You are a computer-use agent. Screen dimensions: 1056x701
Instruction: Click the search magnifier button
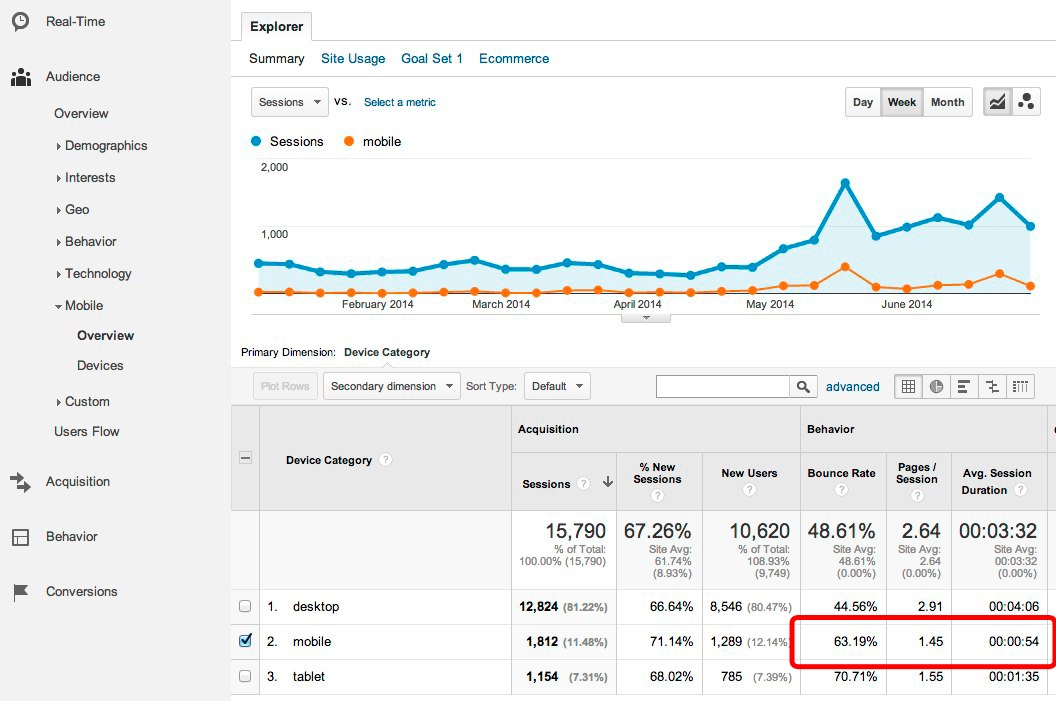[x=803, y=386]
